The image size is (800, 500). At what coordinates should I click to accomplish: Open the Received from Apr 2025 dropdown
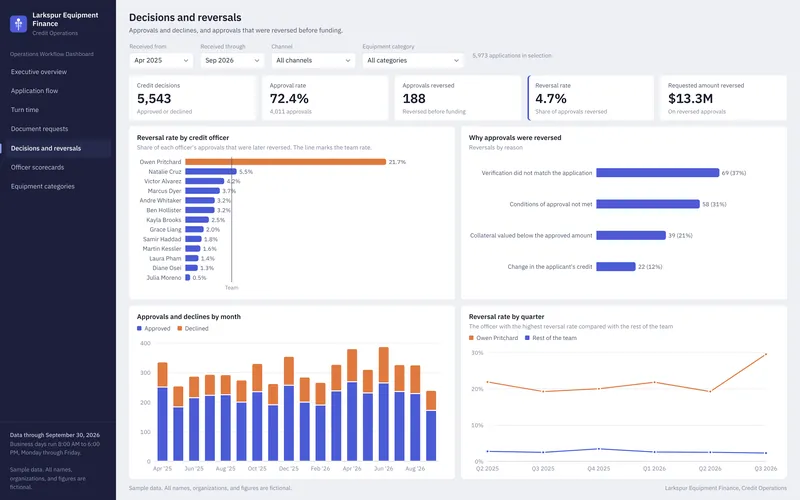click(161, 60)
